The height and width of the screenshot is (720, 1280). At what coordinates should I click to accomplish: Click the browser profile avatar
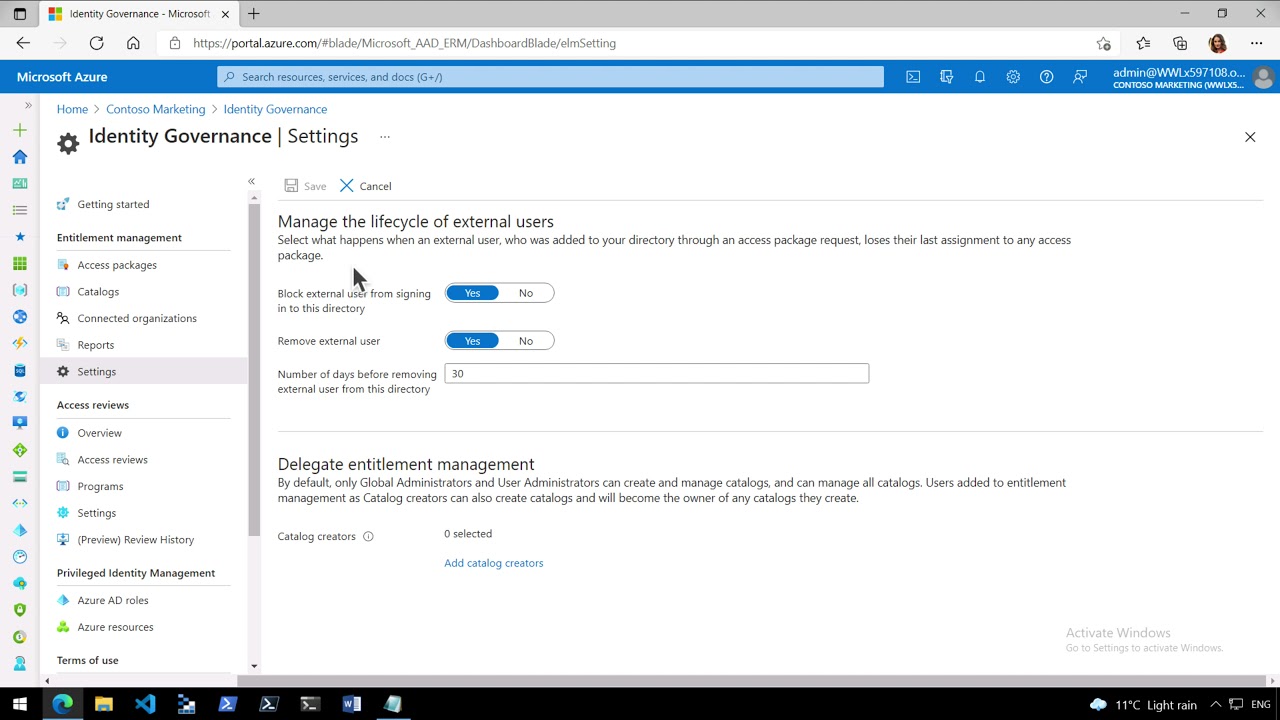[1217, 43]
